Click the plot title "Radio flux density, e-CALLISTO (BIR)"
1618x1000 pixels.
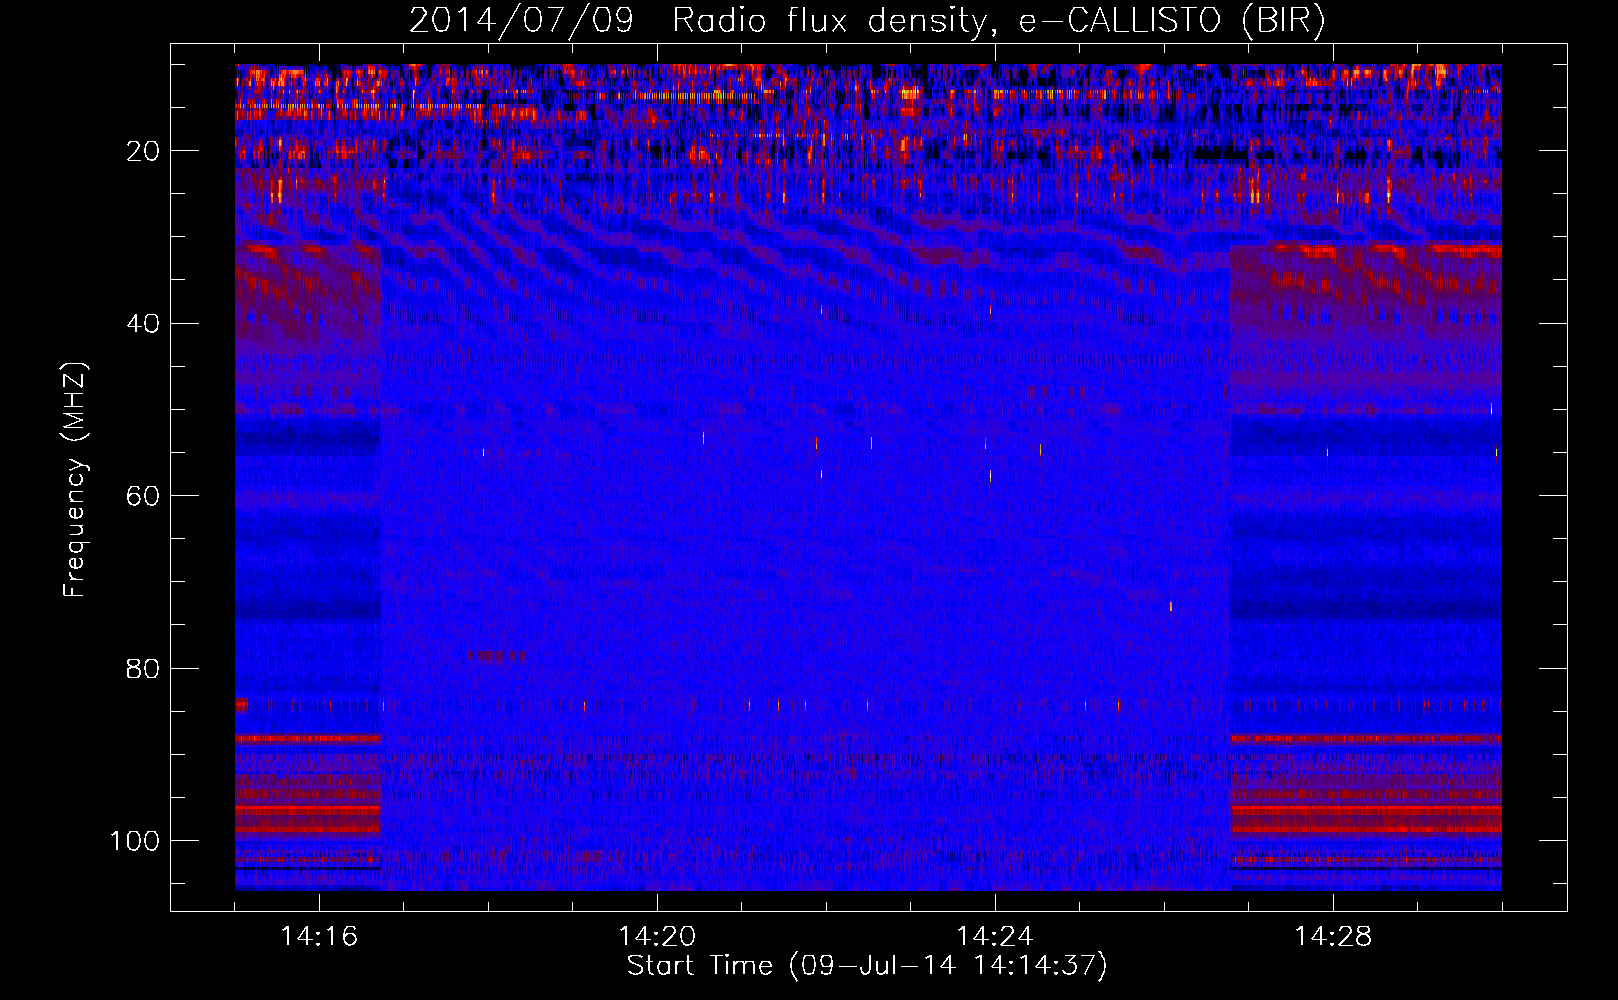tap(999, 21)
